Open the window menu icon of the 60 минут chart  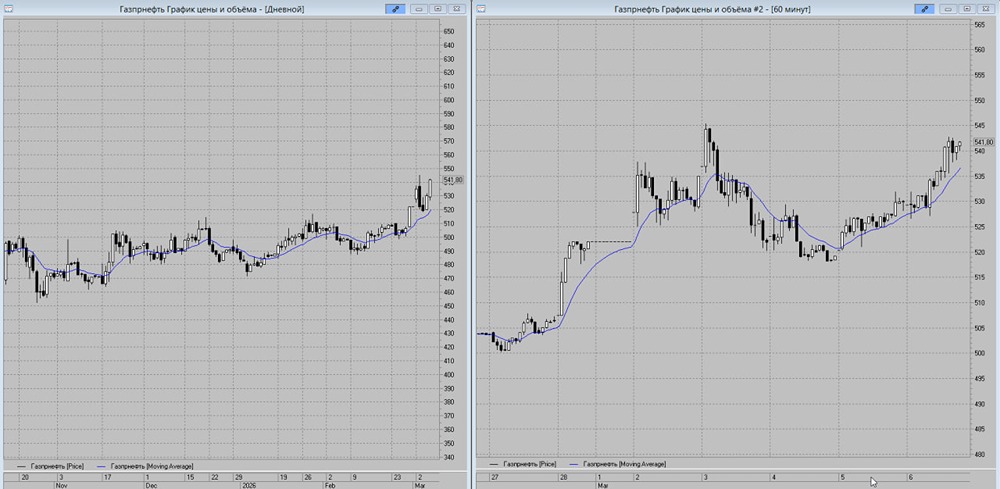point(482,9)
